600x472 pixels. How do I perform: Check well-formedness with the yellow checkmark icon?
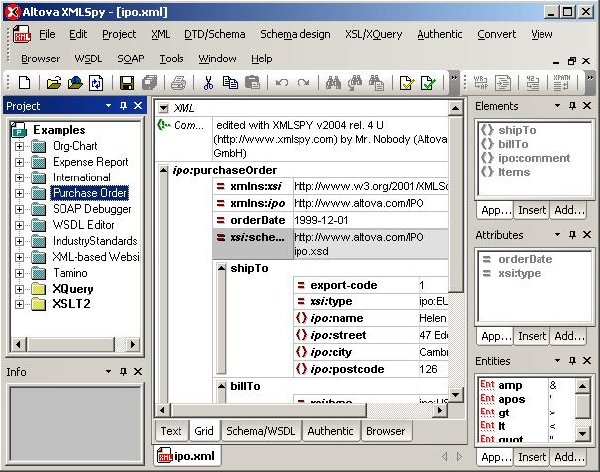(406, 82)
